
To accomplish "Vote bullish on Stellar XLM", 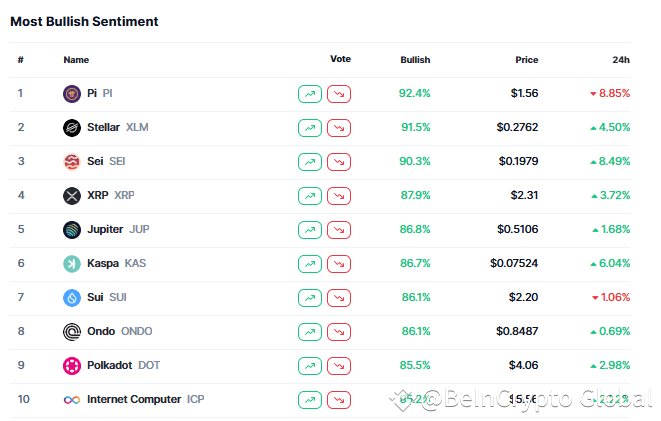I will [x=310, y=128].
